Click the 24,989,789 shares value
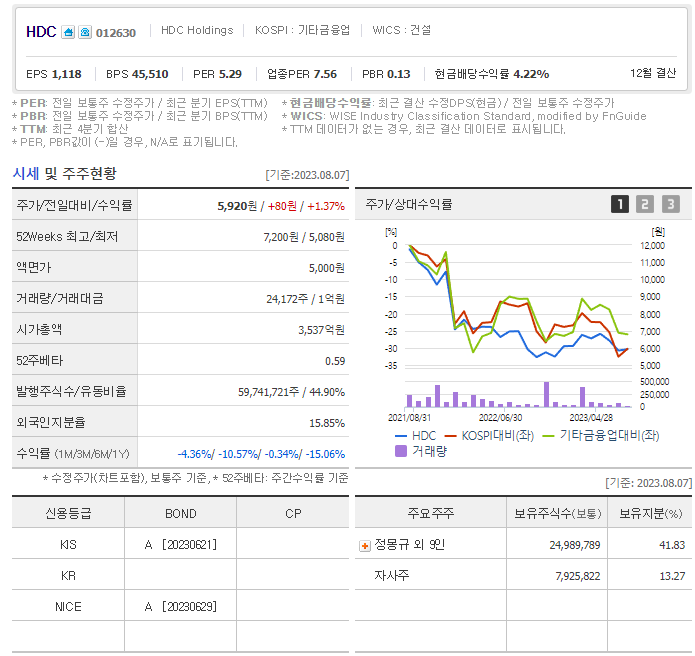Viewport: 695px width, 656px height. tap(575, 545)
